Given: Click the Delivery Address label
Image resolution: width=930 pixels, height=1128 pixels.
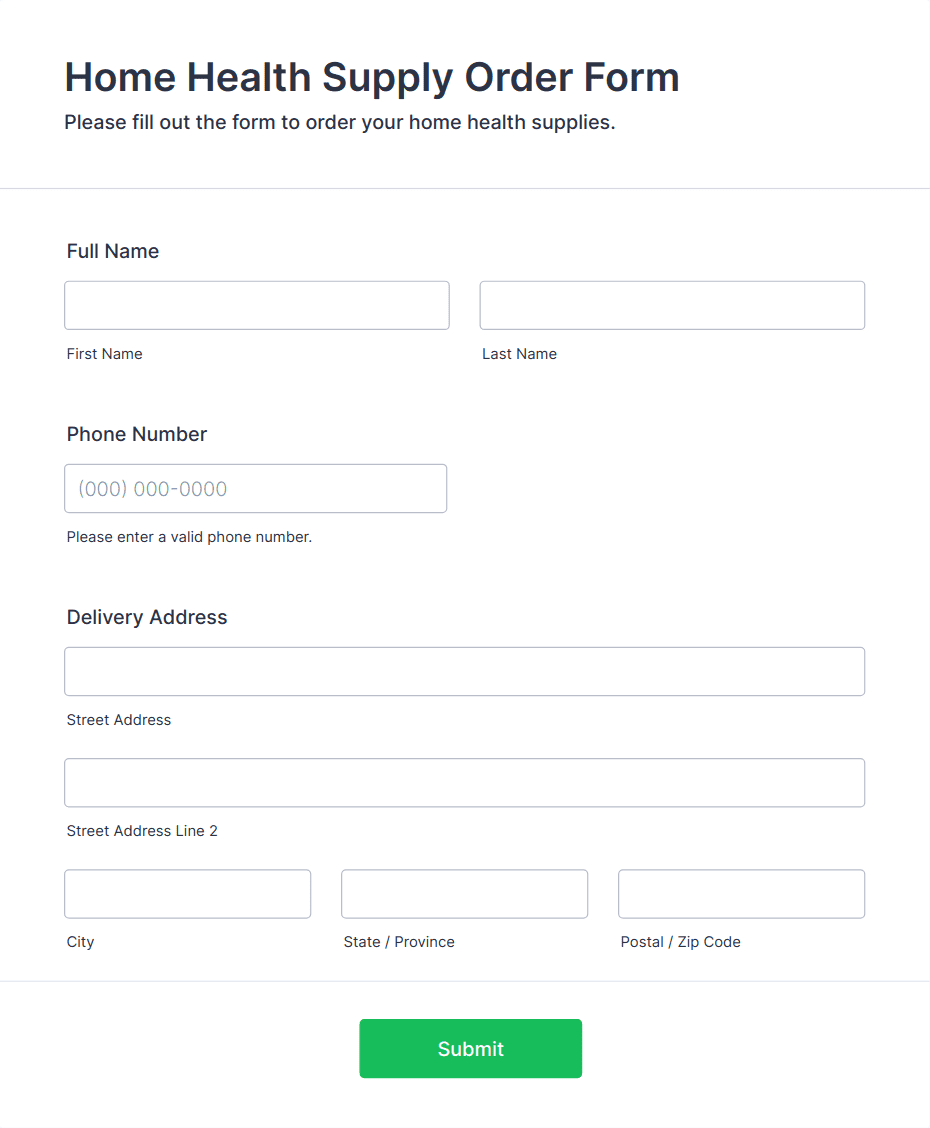Looking at the screenshot, I should (147, 617).
